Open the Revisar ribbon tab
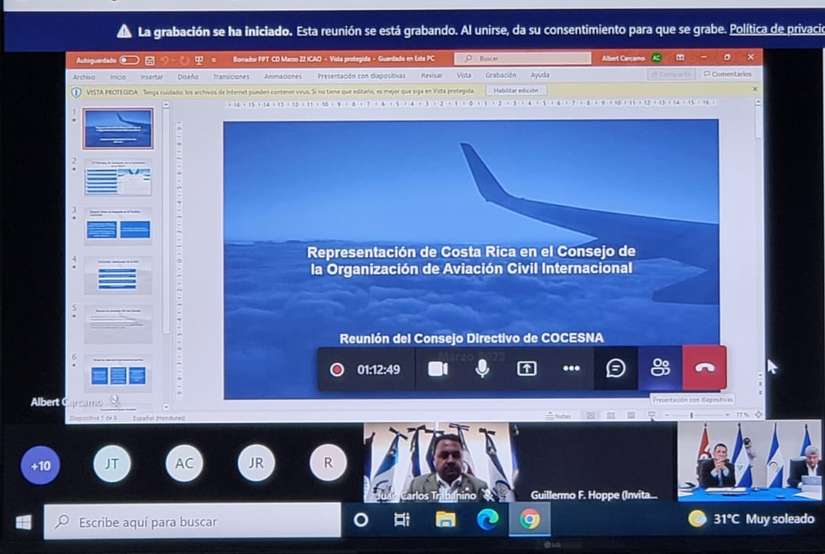This screenshot has height=554, width=825. (x=431, y=75)
